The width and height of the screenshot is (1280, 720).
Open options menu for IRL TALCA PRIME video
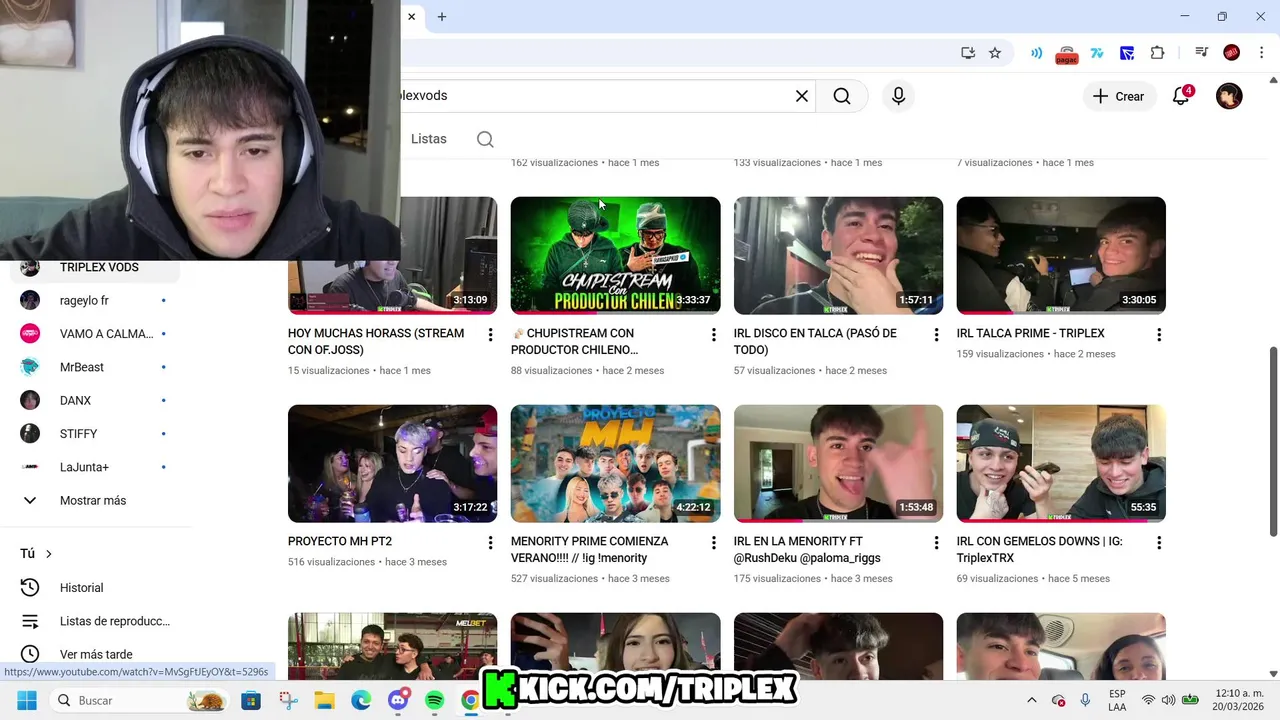click(1159, 335)
